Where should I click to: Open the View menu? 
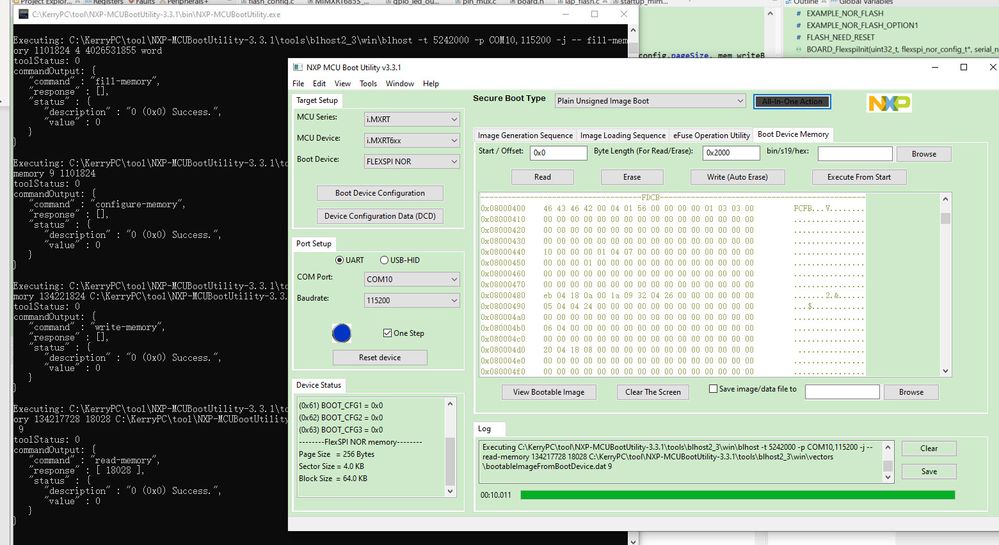(343, 84)
